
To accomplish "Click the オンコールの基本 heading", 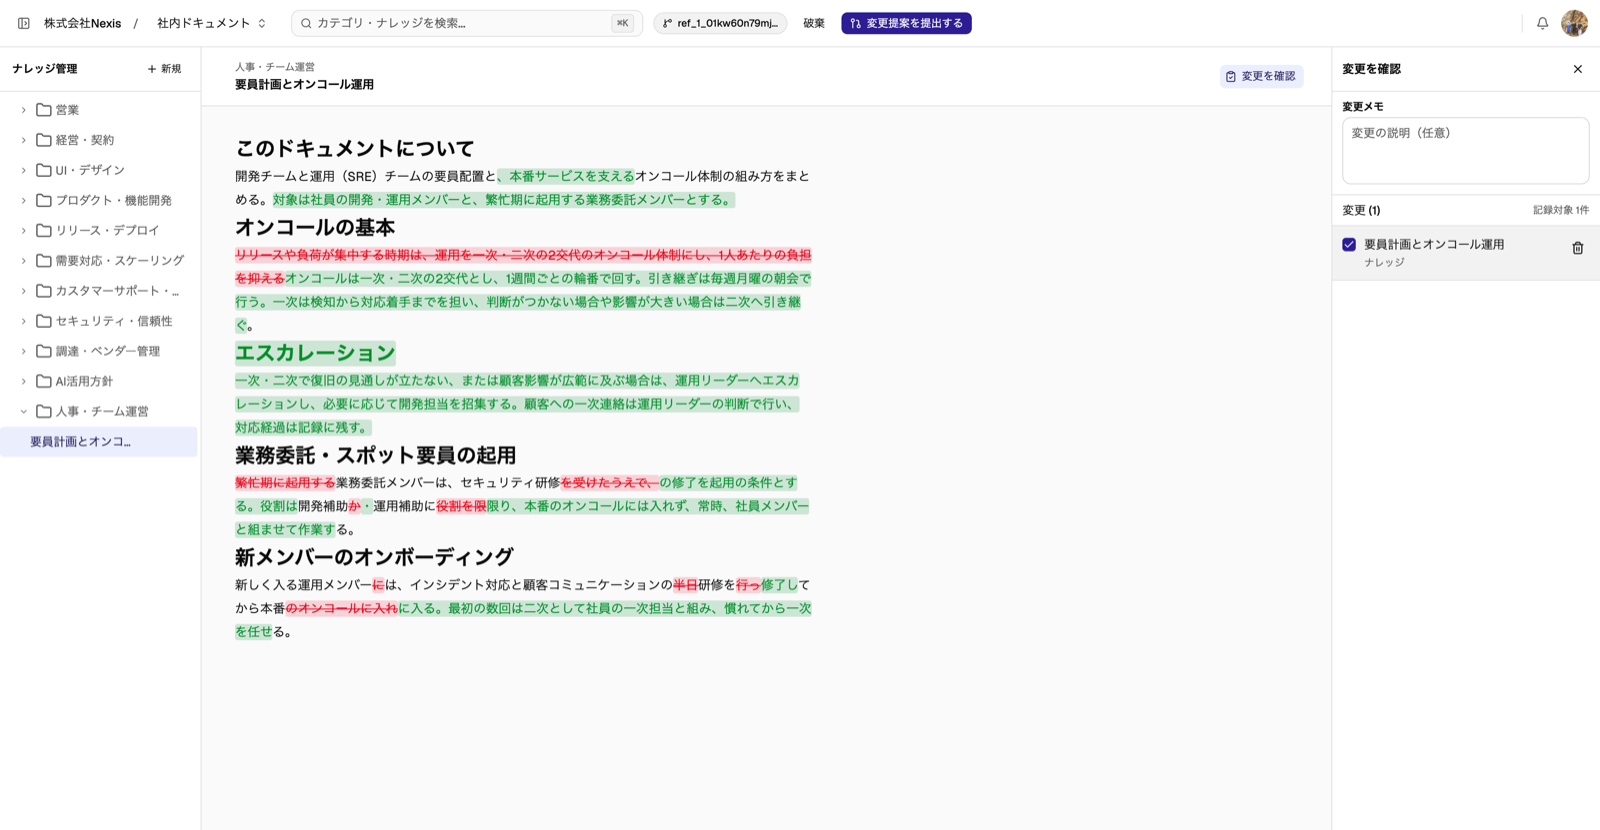I will click(315, 227).
